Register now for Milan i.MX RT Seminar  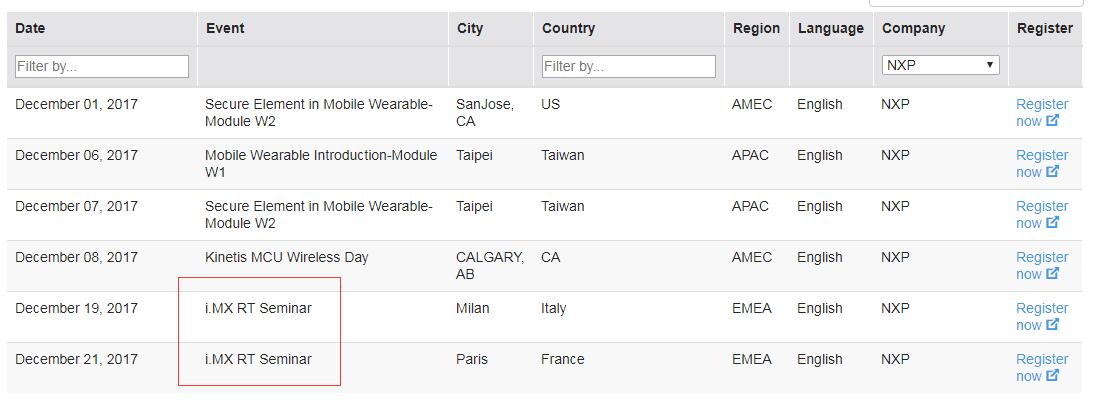click(x=1042, y=316)
